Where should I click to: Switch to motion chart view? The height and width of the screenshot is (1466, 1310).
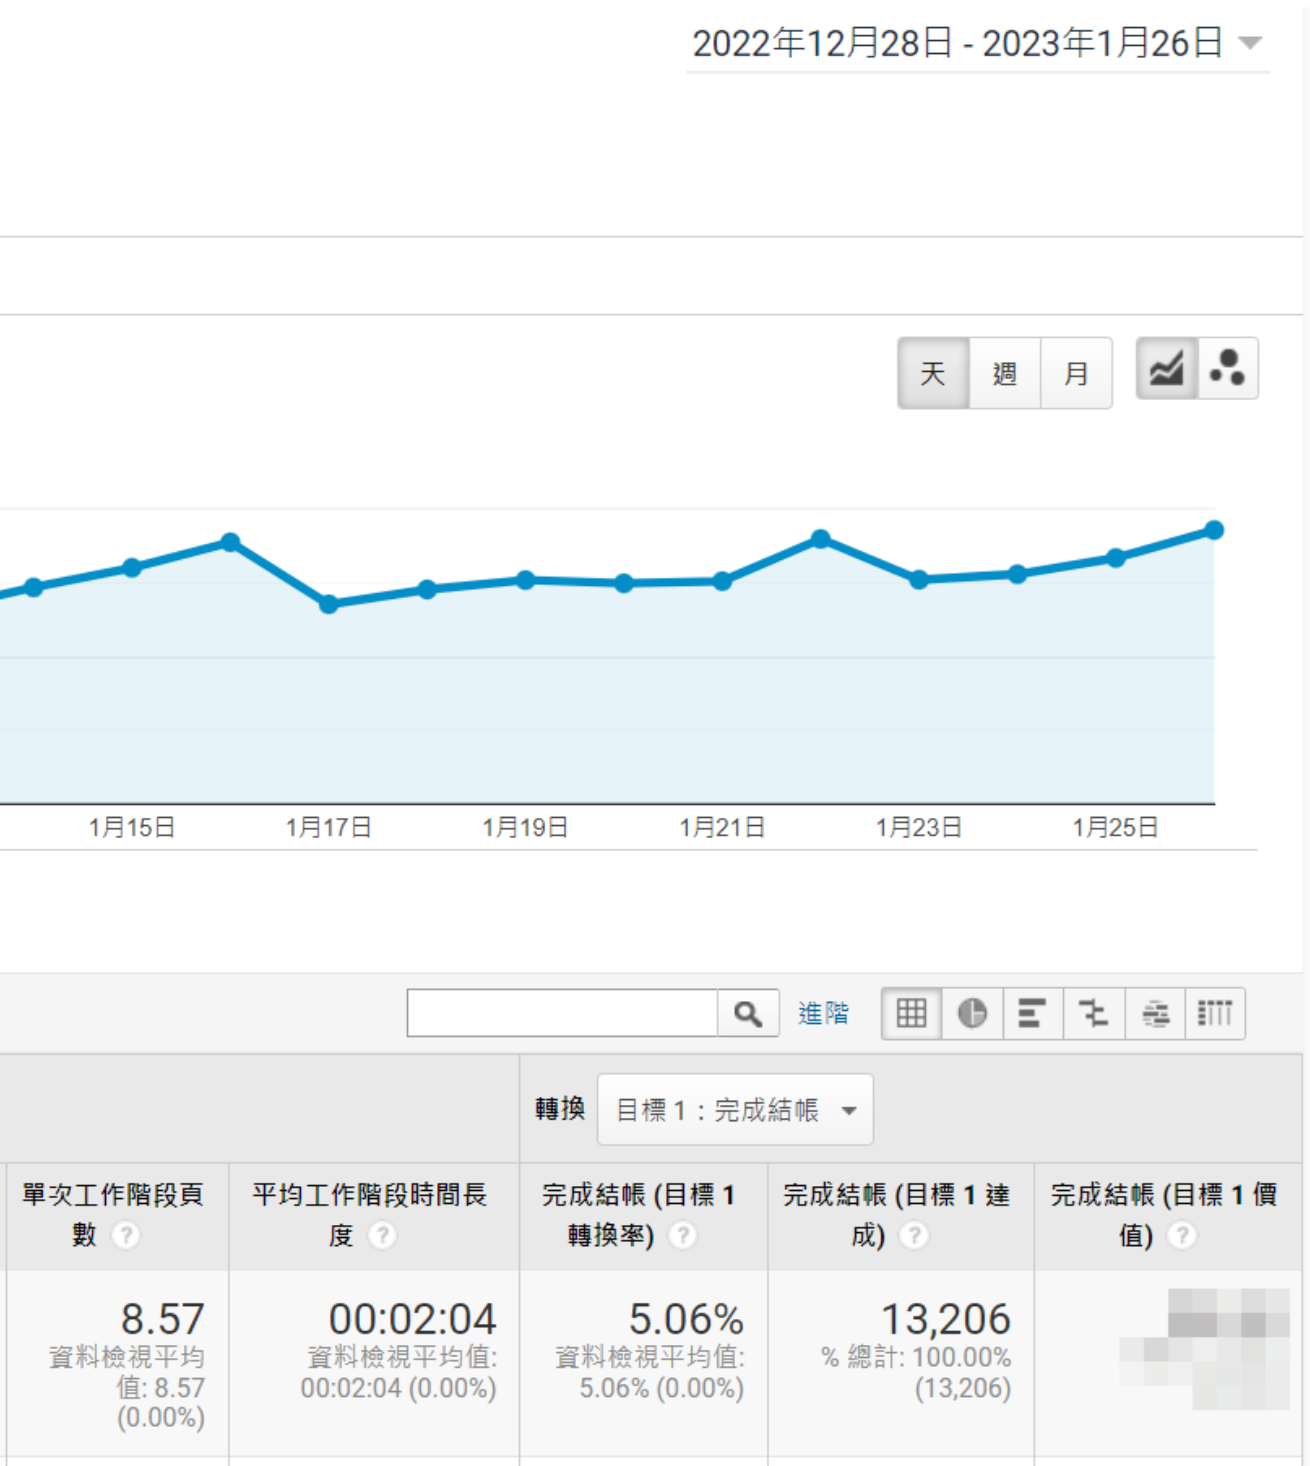tap(1227, 370)
